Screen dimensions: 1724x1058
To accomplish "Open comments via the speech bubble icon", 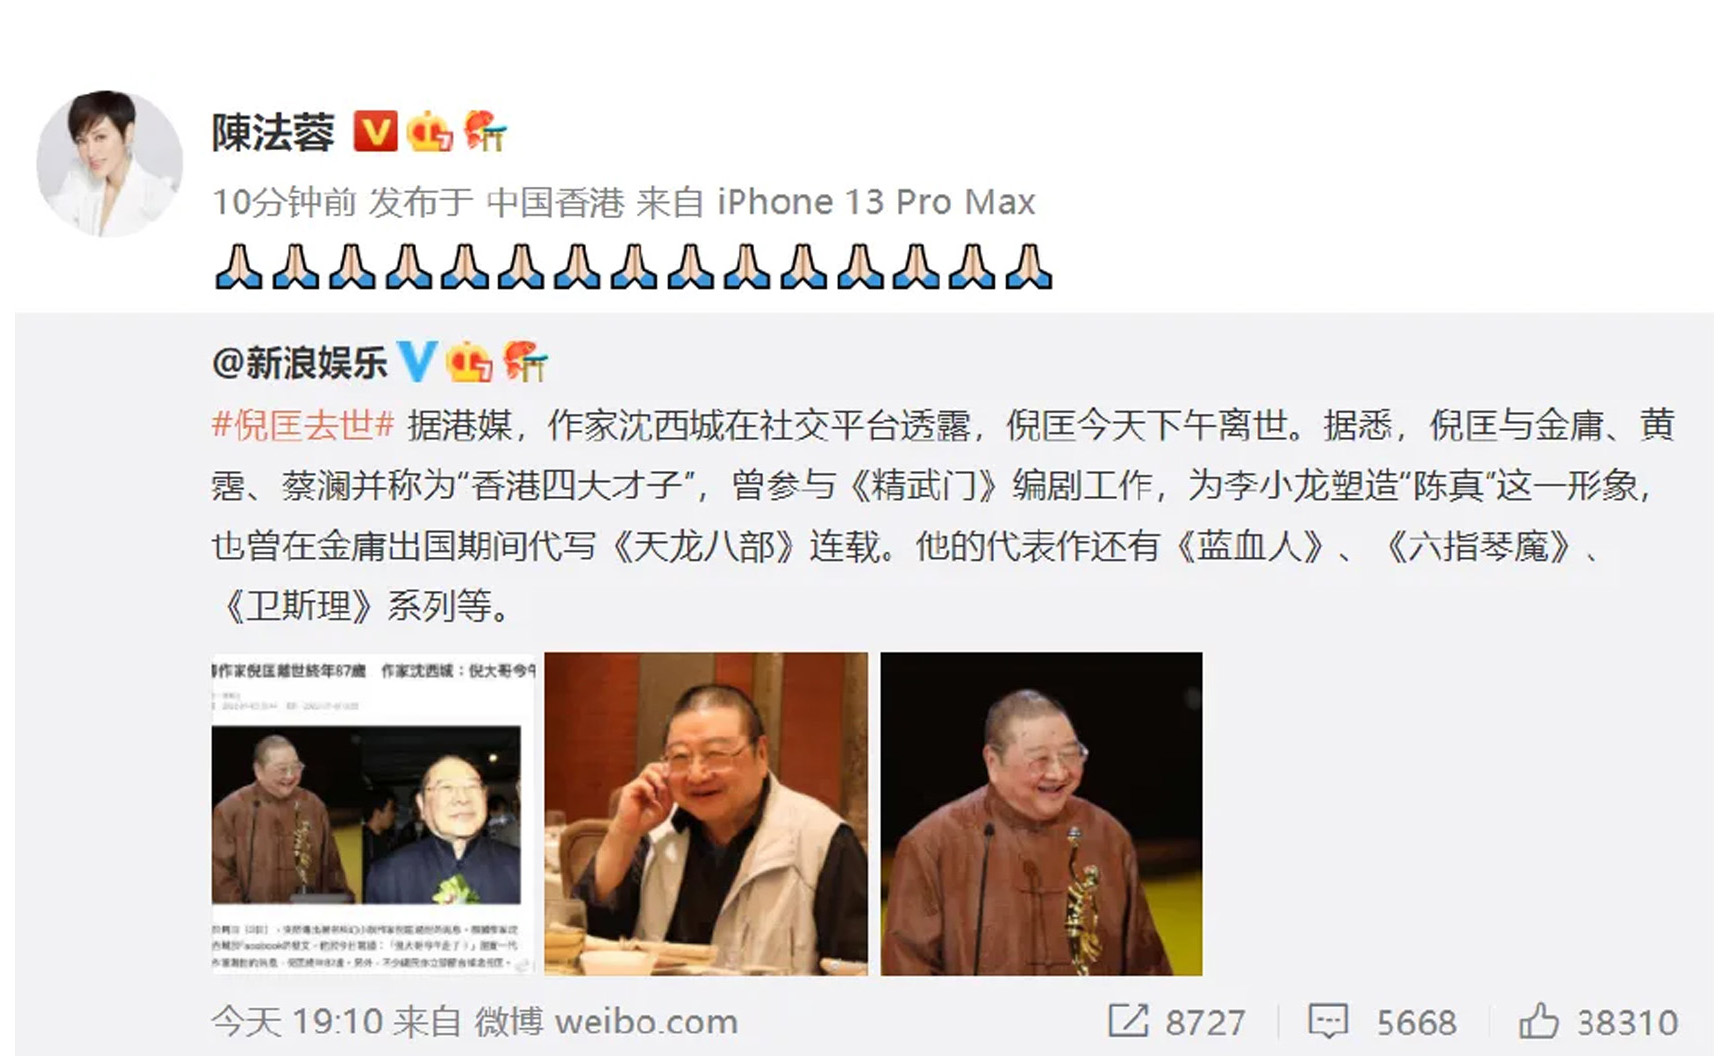I will coord(1328,1021).
